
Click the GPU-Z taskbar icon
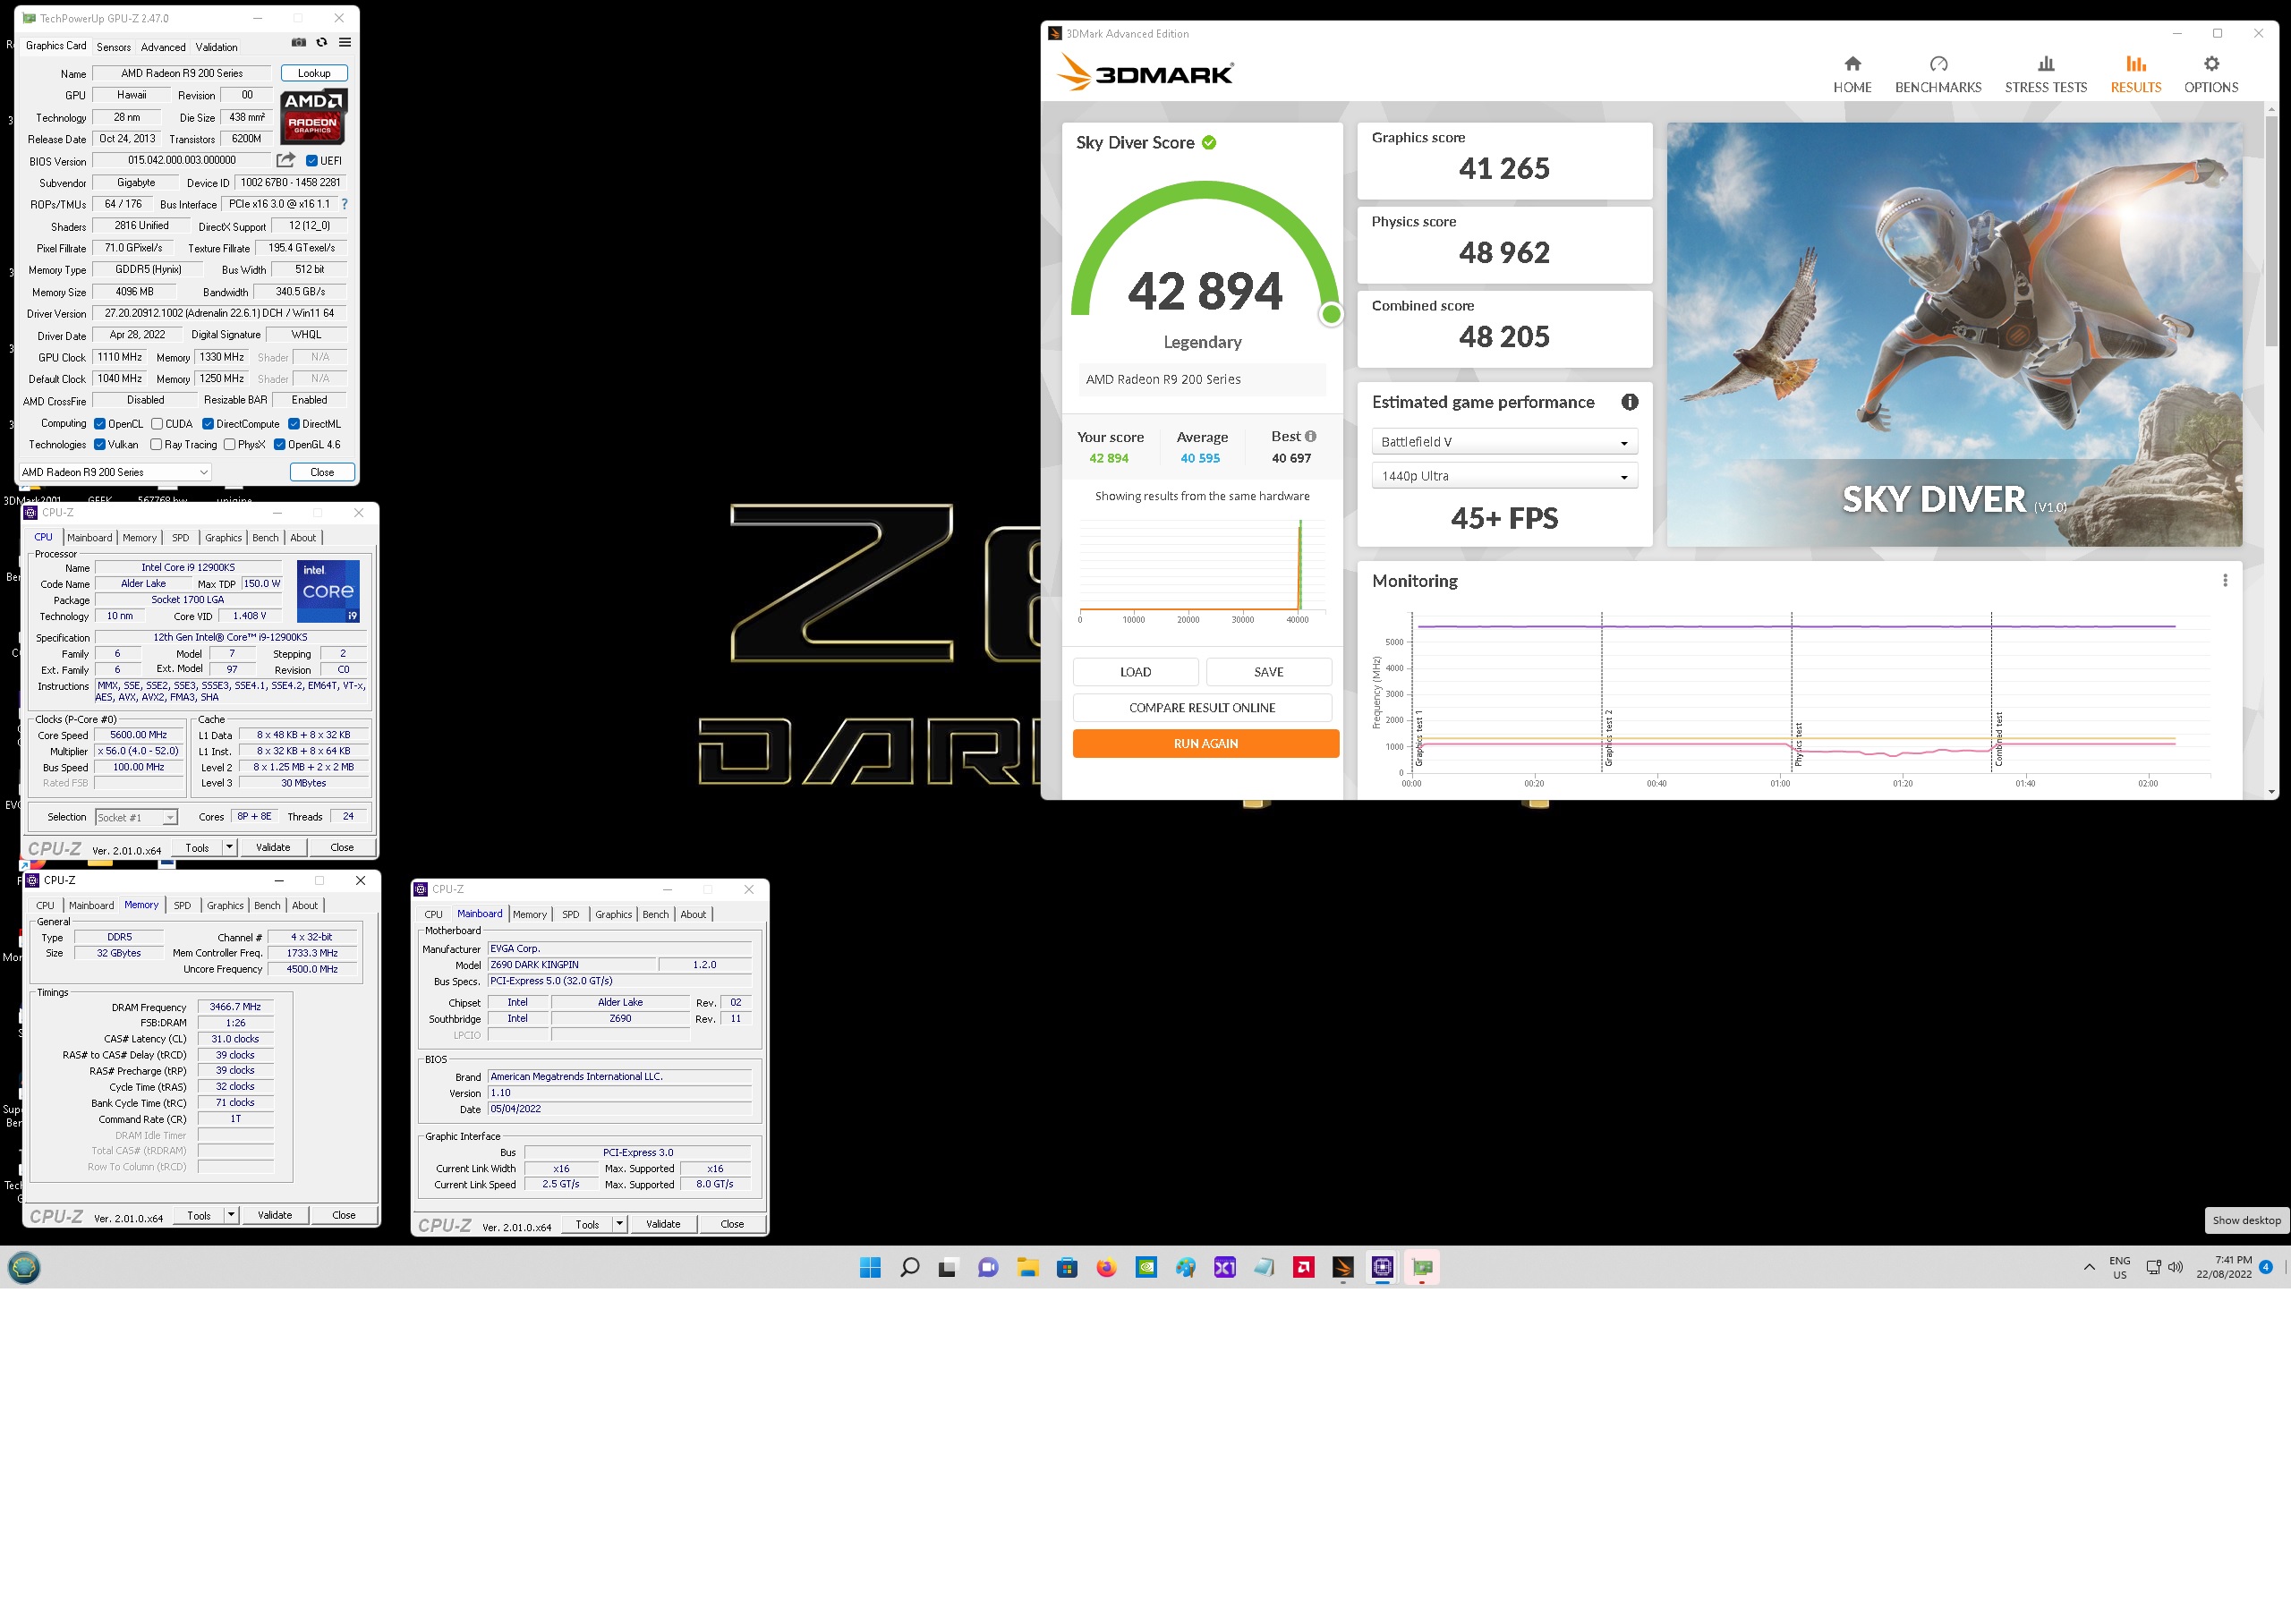[1422, 1268]
